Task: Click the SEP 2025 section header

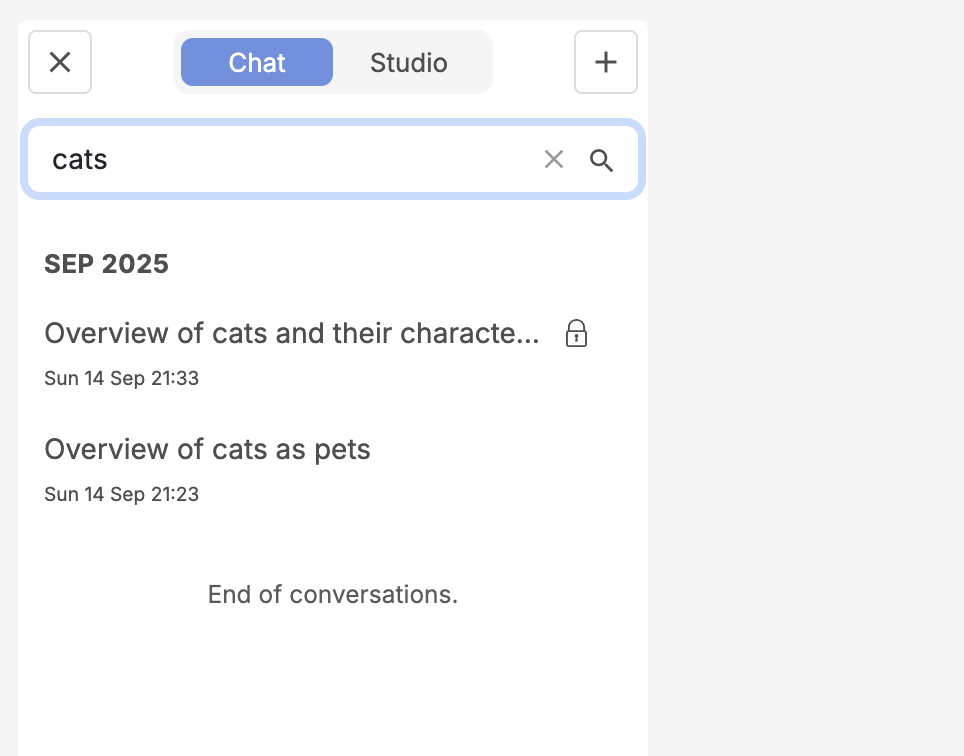Action: pyautogui.click(x=106, y=263)
